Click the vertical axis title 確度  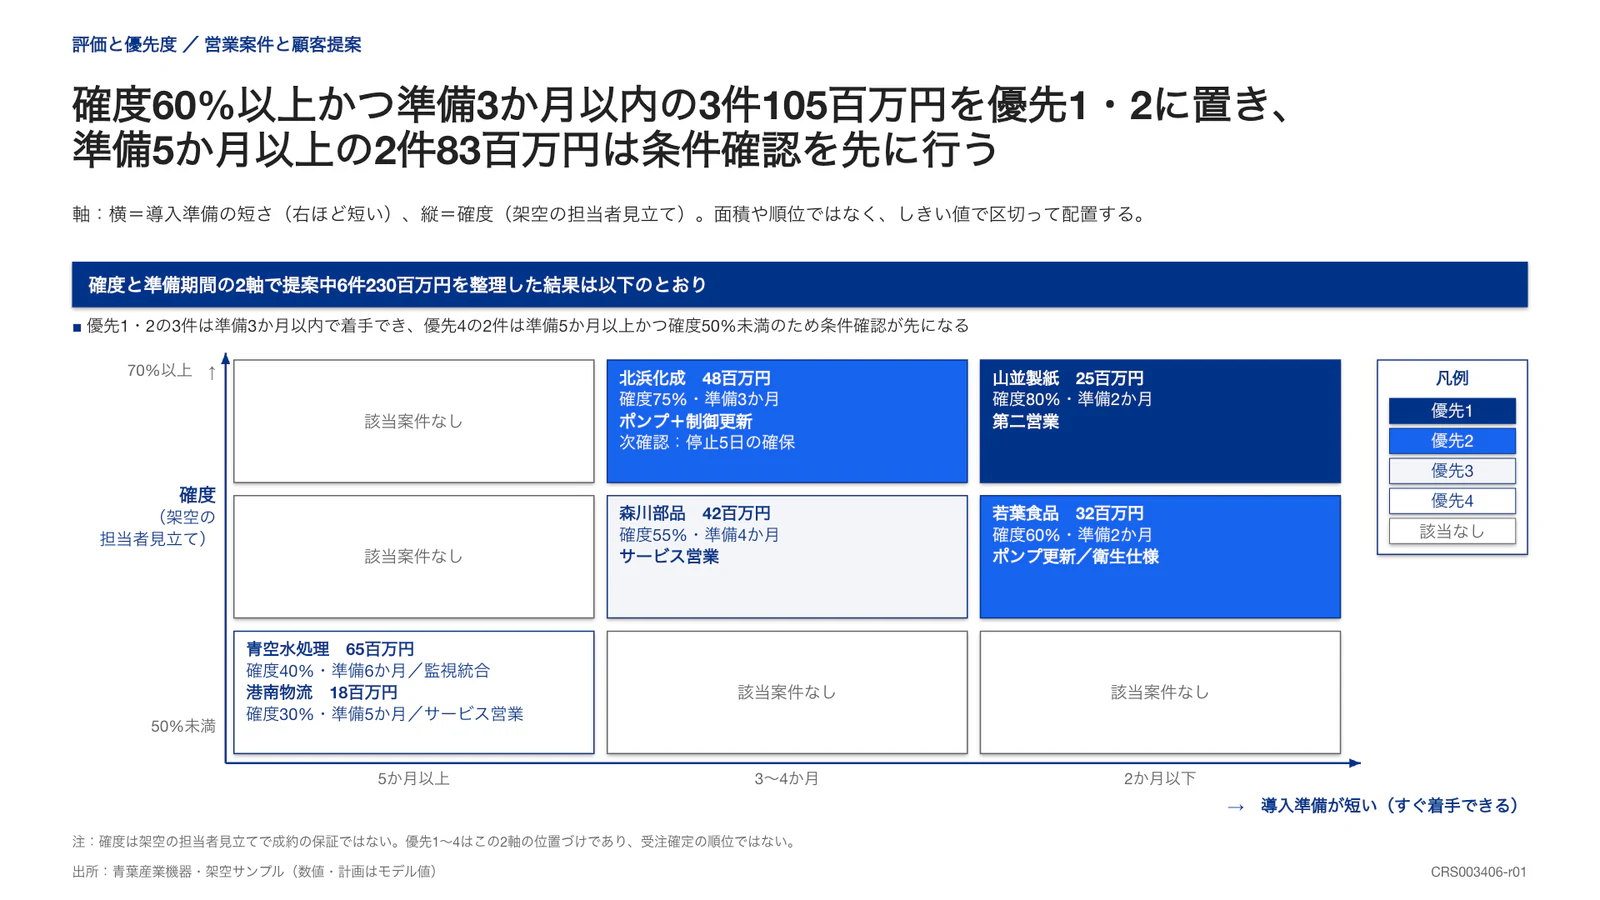197,494
